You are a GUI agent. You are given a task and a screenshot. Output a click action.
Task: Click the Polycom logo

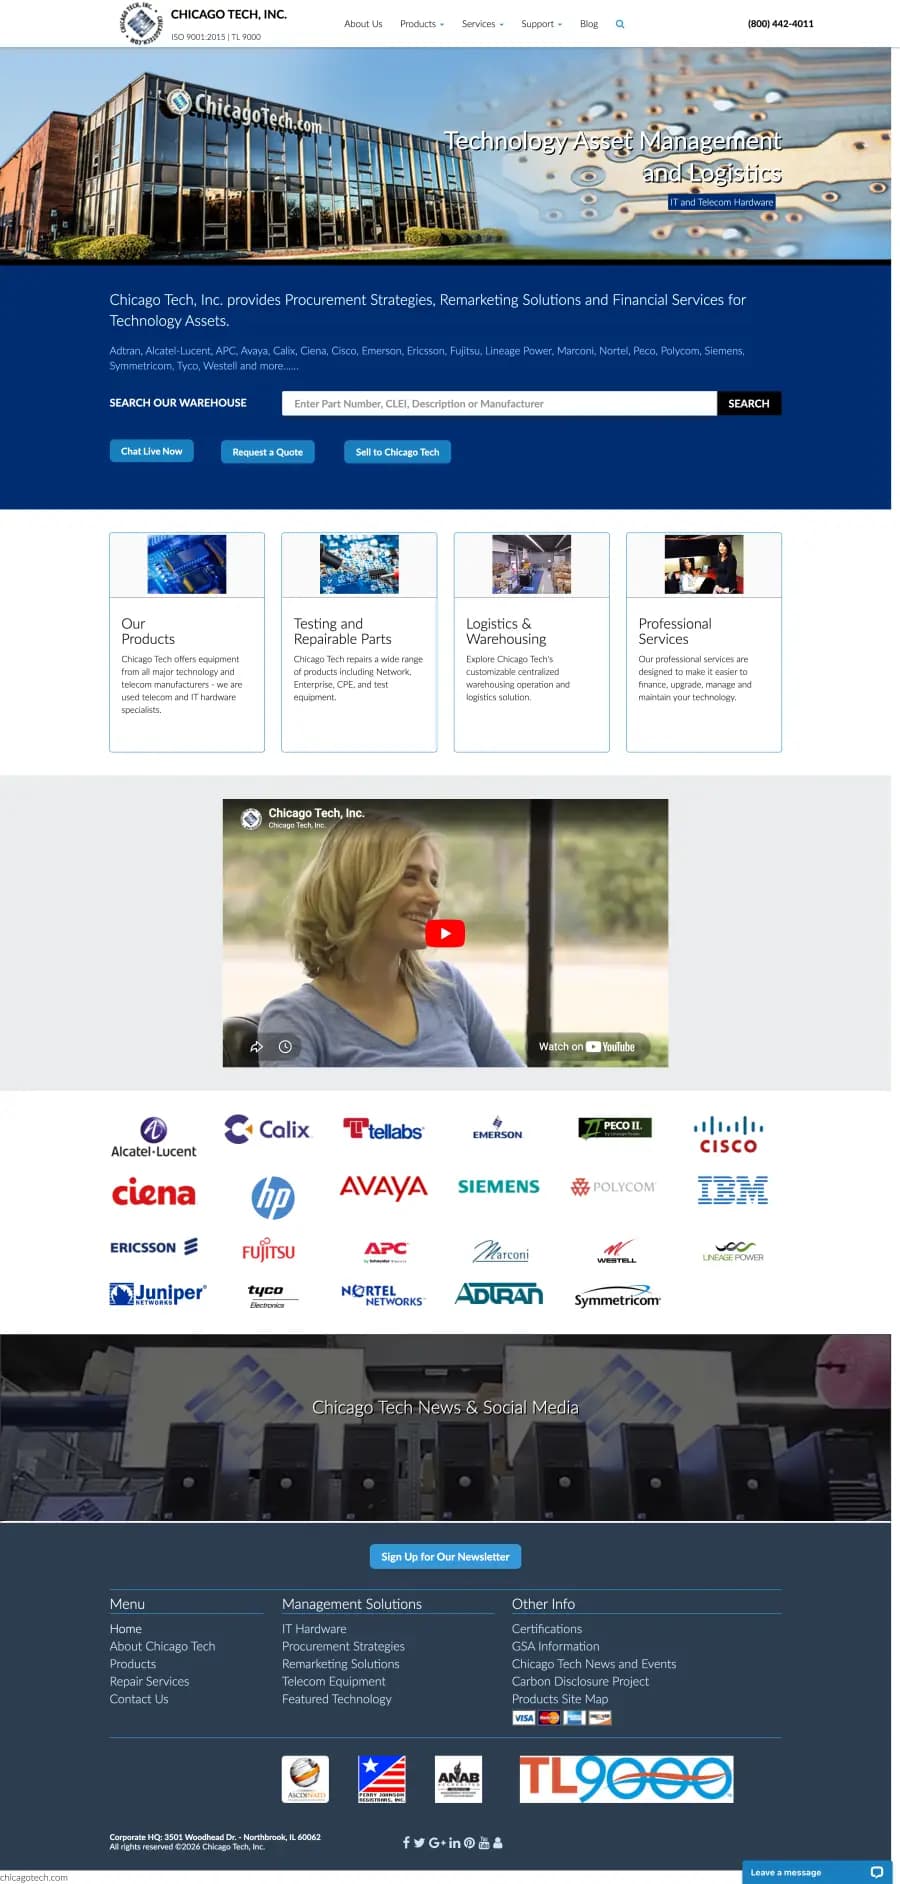613,1187
